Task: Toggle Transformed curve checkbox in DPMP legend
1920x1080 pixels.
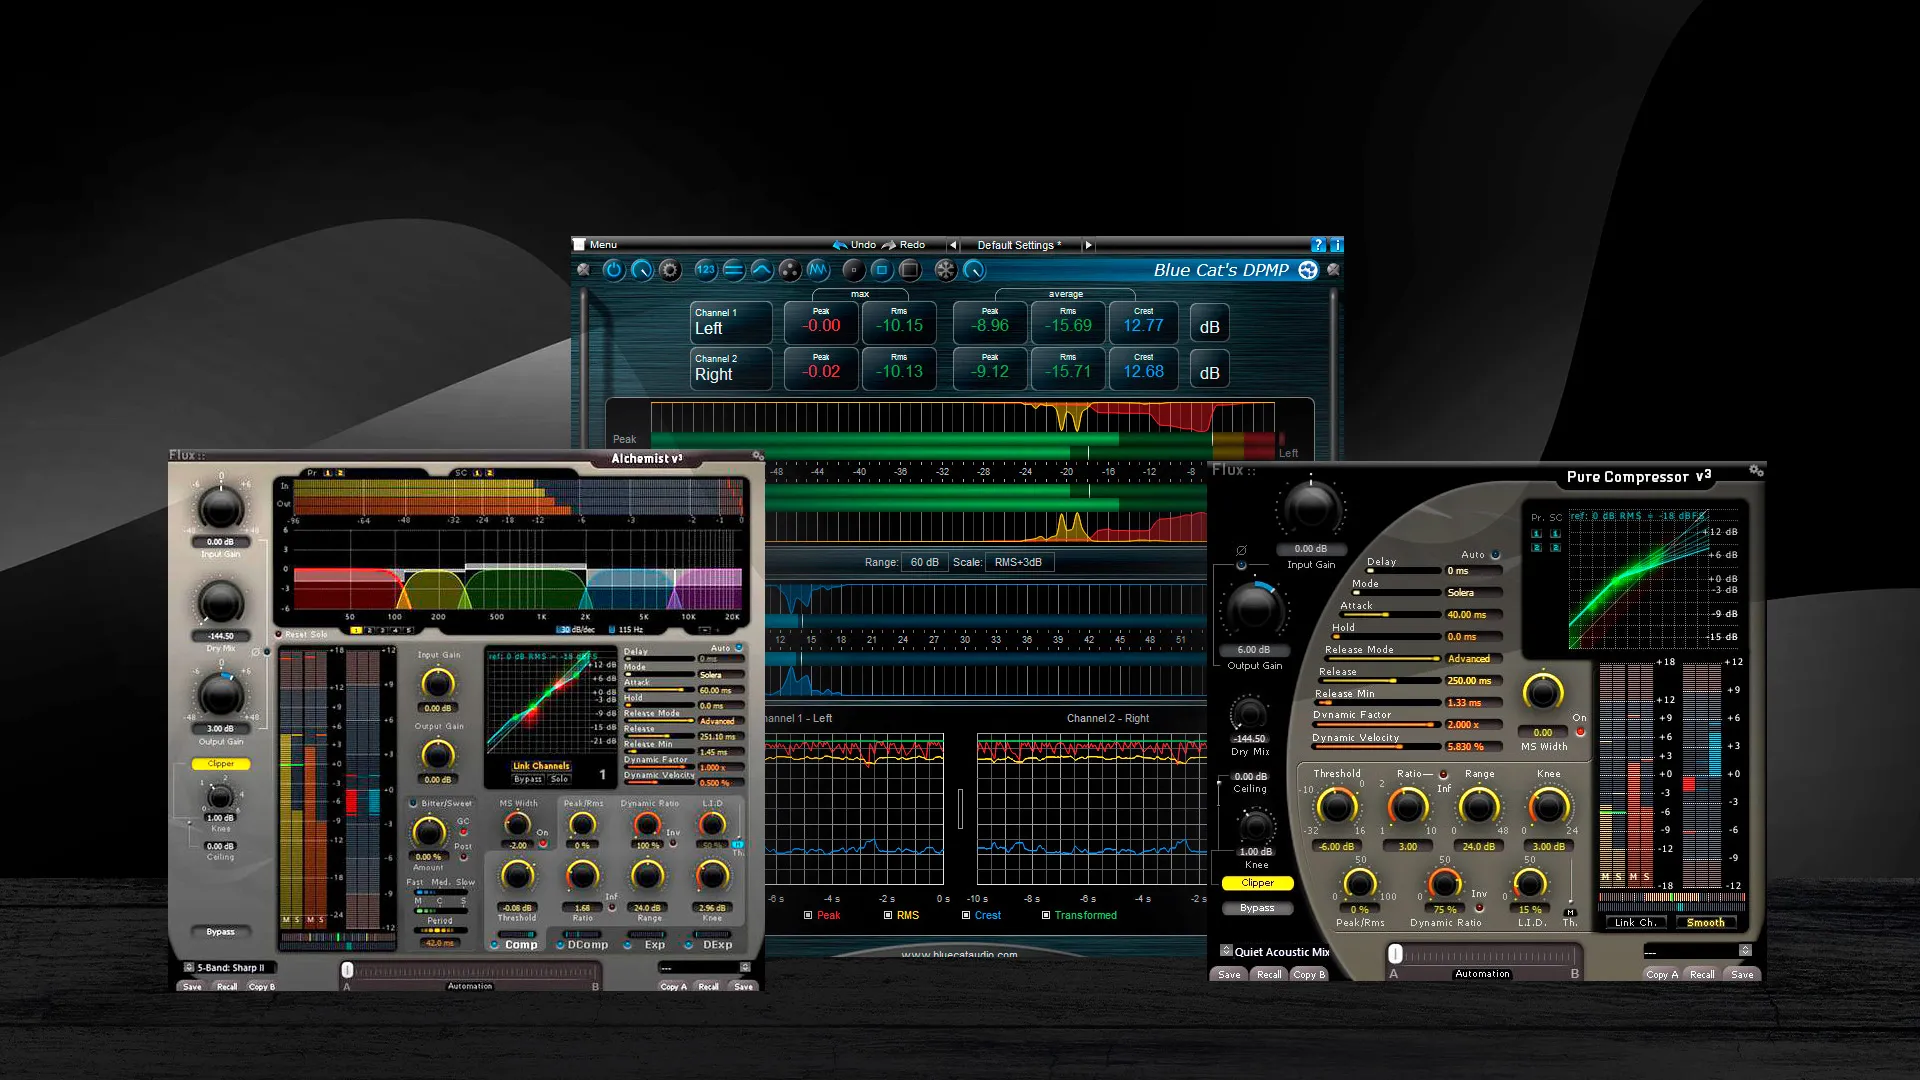Action: (1046, 915)
